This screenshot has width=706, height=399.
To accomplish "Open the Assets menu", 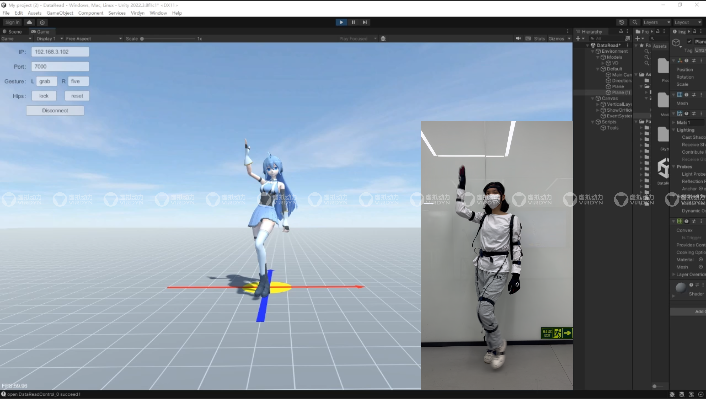I will tap(34, 13).
